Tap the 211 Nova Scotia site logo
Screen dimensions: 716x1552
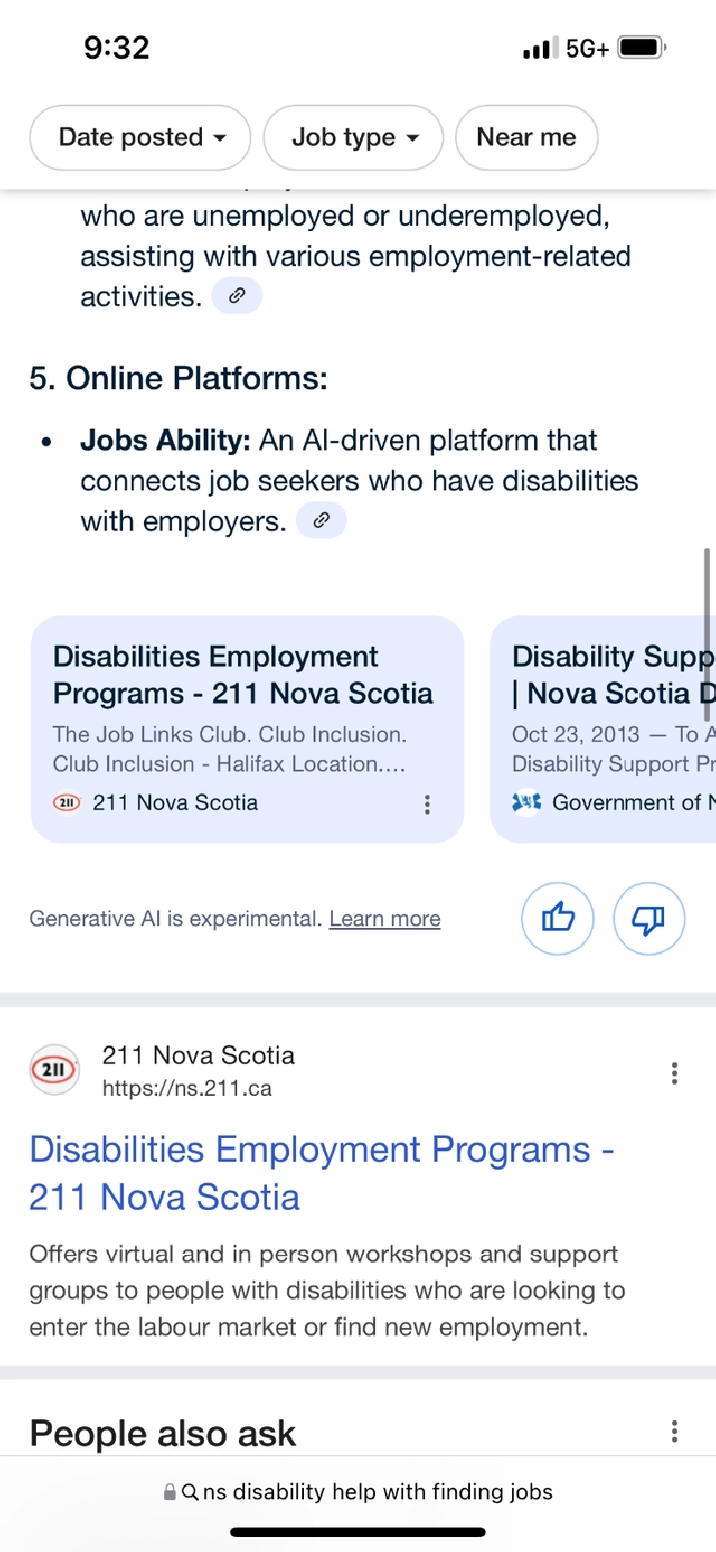55,1070
